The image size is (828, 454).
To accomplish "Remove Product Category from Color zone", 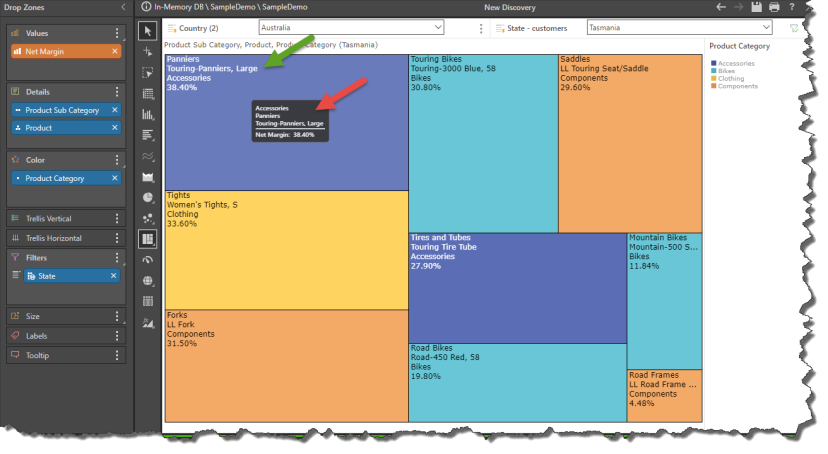I will 114,178.
